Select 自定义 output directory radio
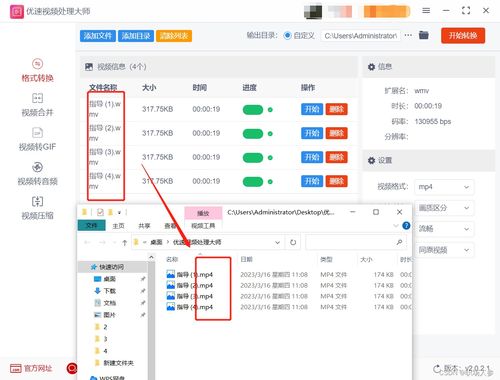Viewport: 500px width, 380px height. (x=287, y=35)
